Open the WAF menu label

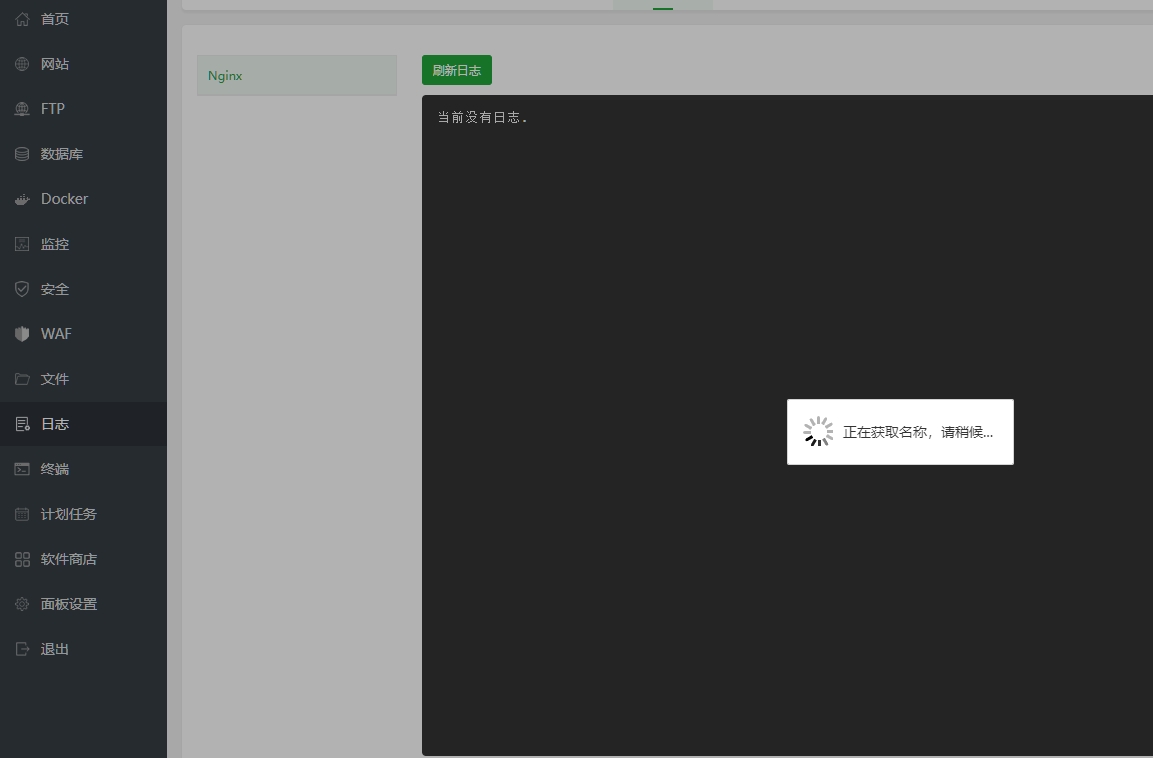pos(56,334)
